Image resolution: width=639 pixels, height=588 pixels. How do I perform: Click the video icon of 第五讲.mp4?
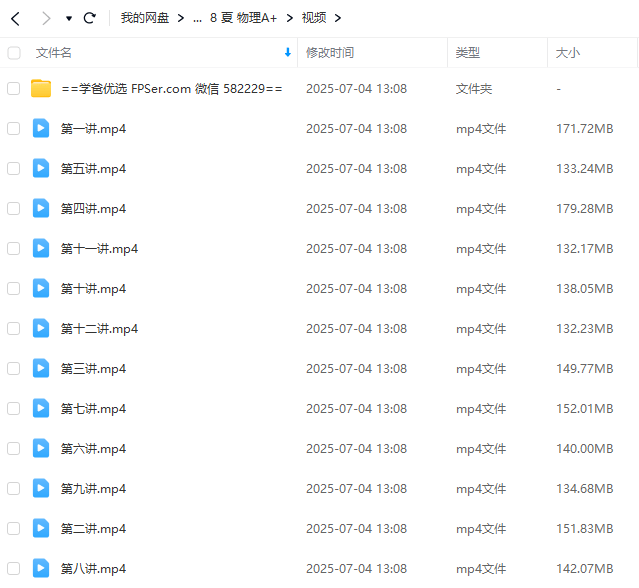[x=41, y=168]
